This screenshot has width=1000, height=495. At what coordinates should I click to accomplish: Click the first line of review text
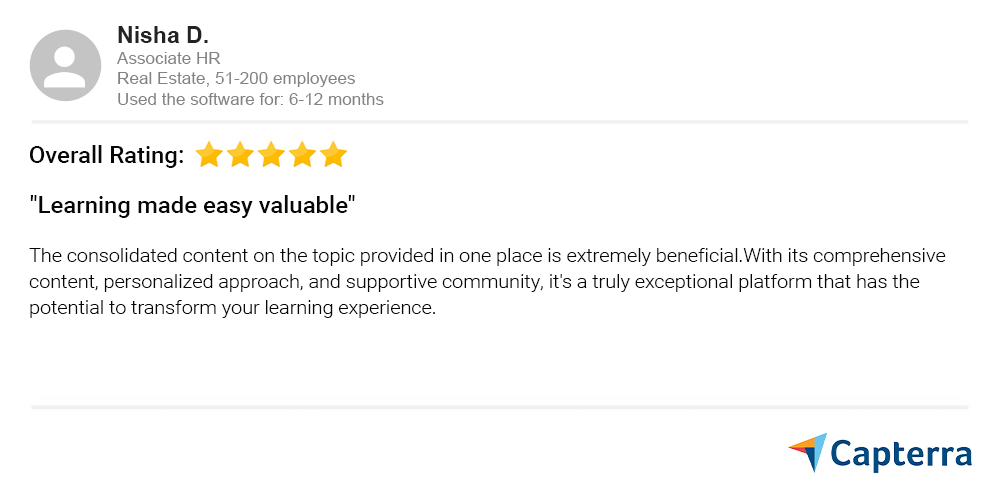487,255
